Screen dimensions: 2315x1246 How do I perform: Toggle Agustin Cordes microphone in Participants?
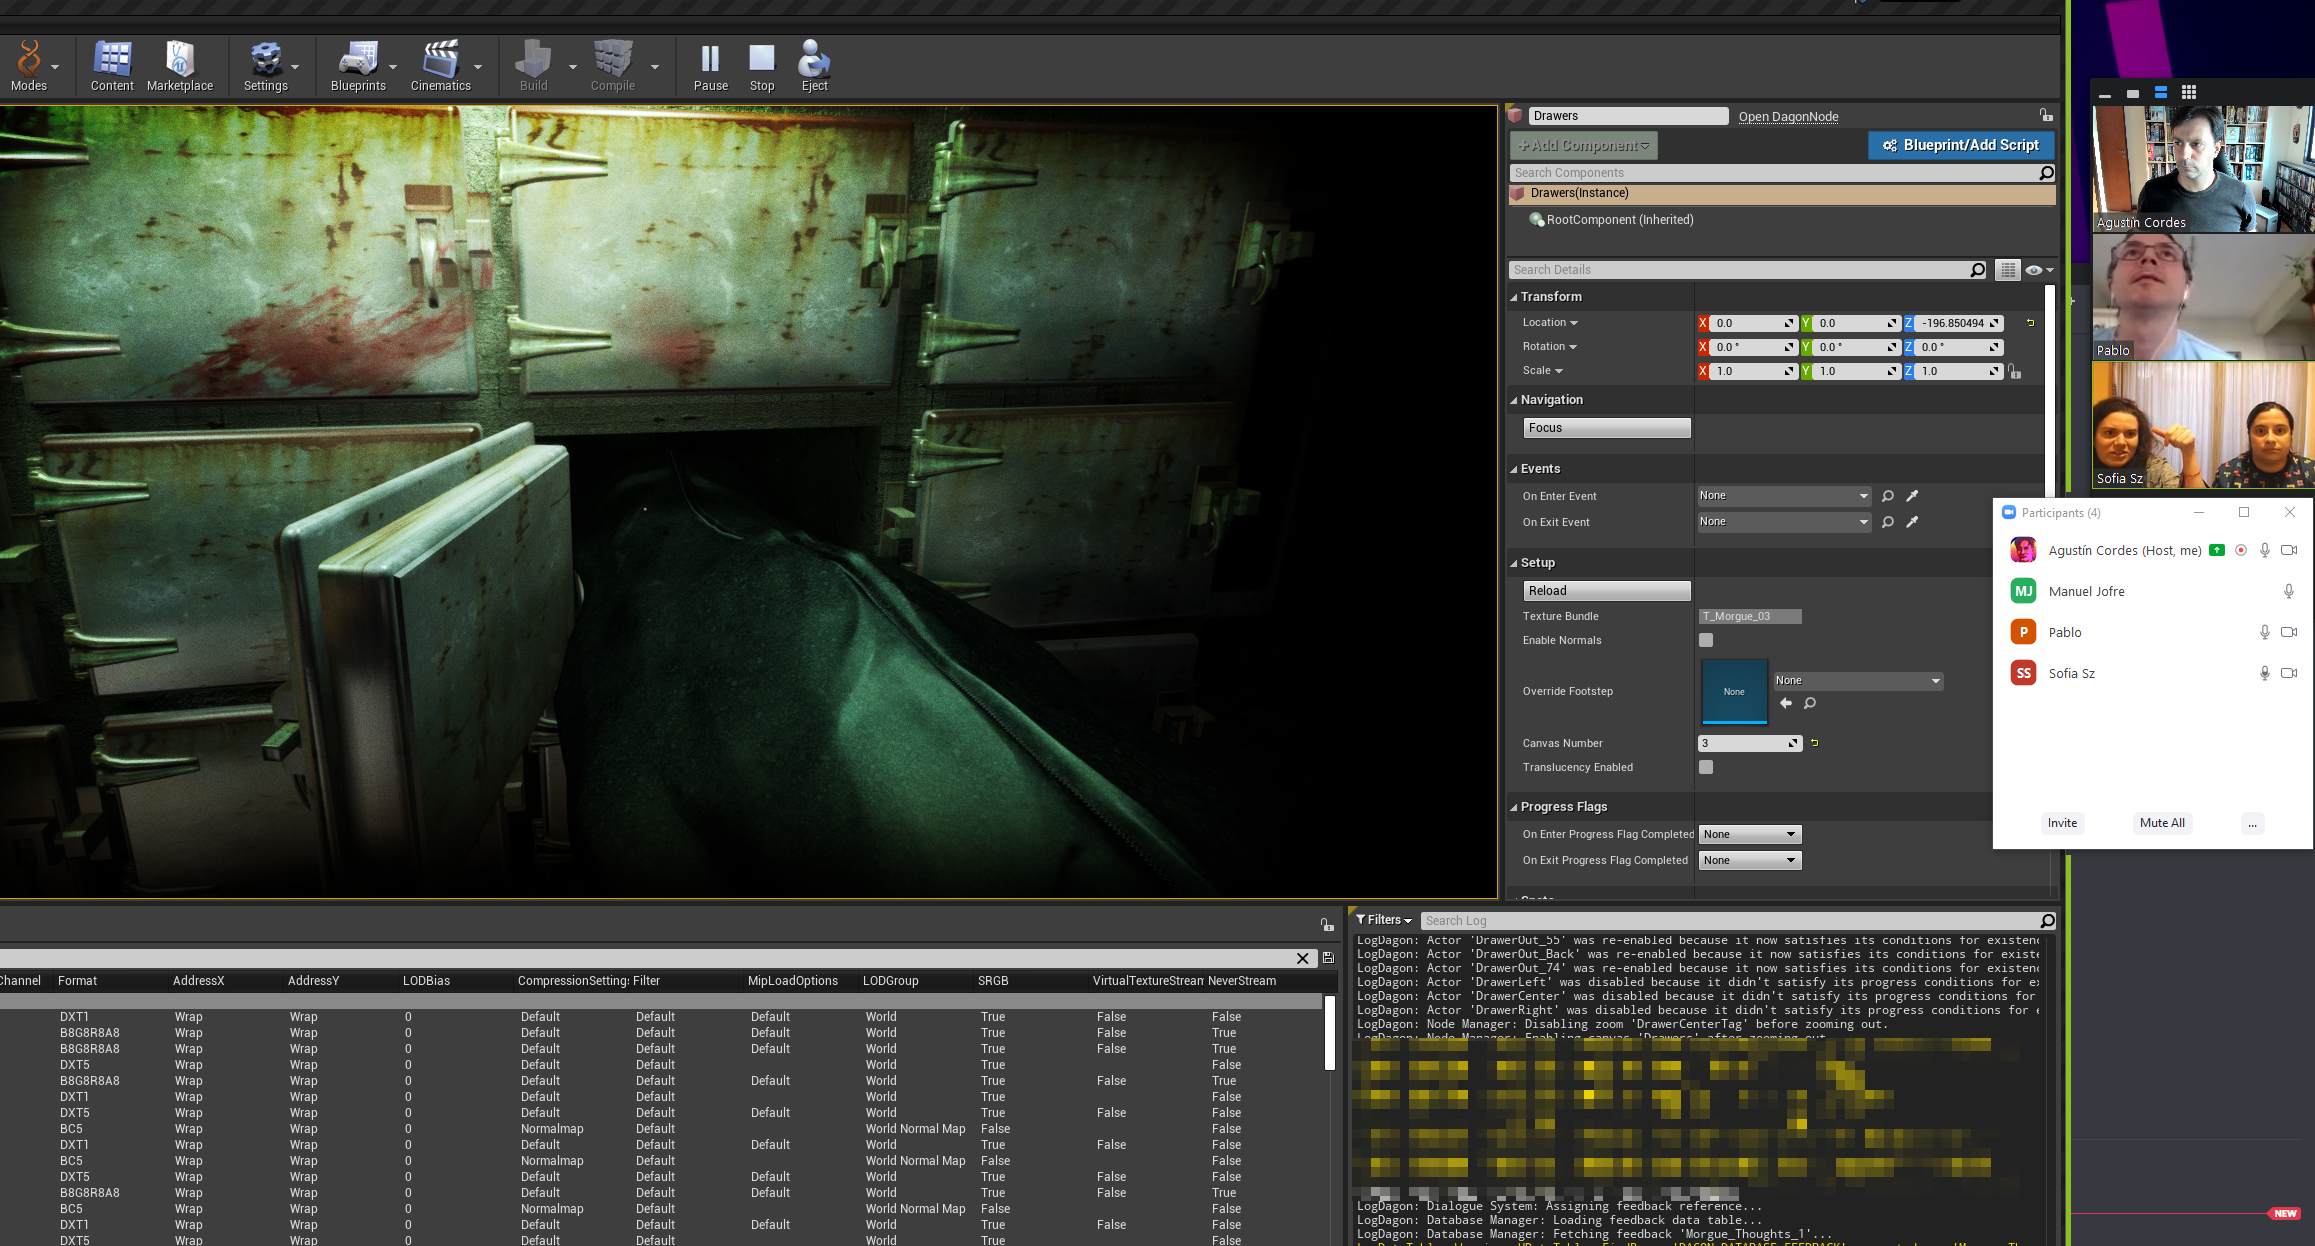pyautogui.click(x=2265, y=550)
